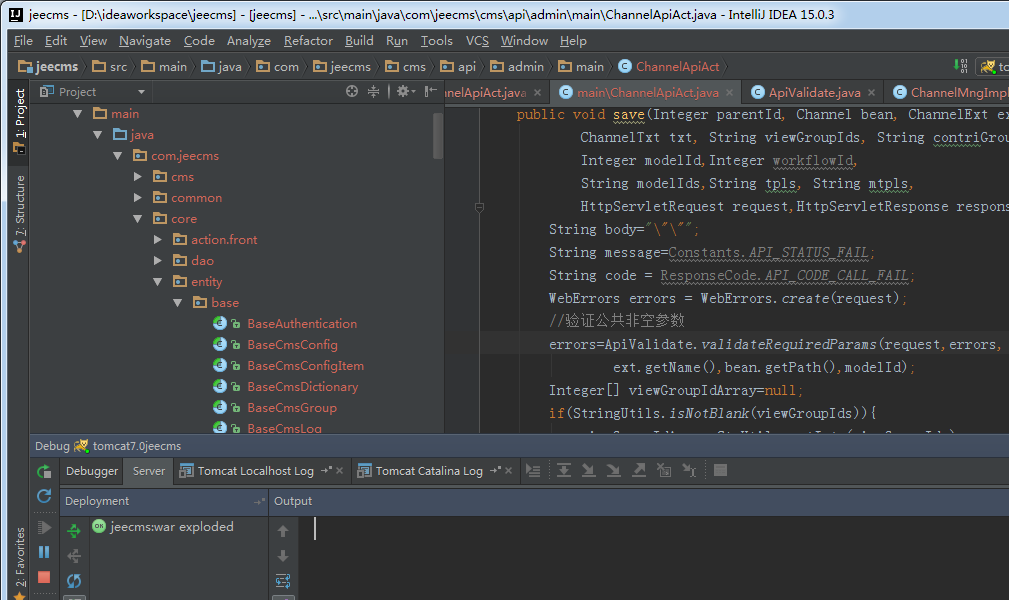
Task: Click the Update application icon in Debug sidebar
Action: [44, 496]
